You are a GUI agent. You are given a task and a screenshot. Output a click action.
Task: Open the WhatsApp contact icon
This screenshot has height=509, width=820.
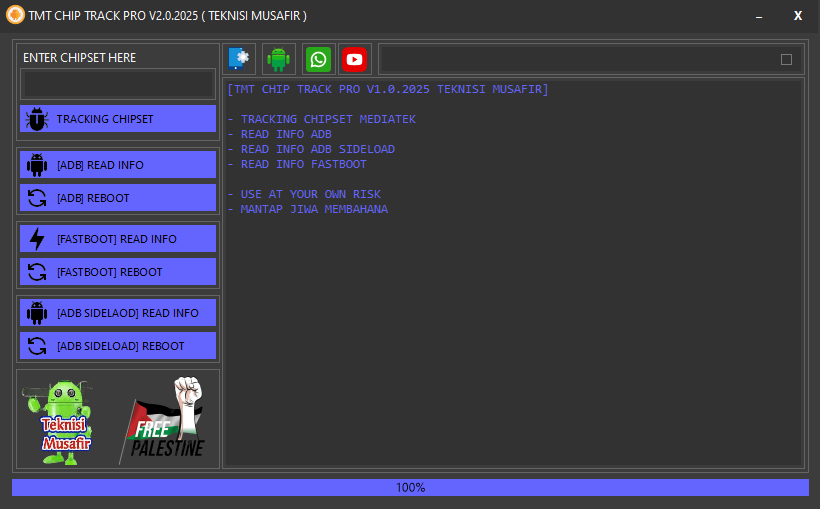[x=318, y=59]
